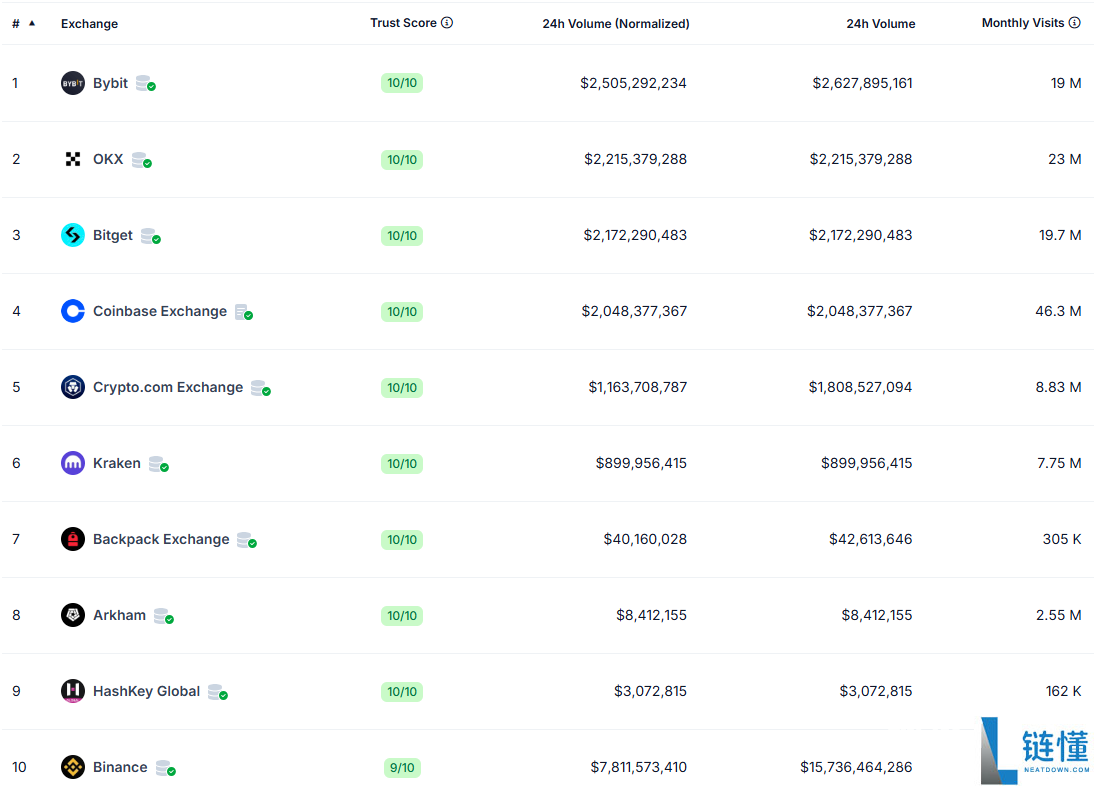
Task: Click OKX's 10/10 trust score badge
Action: tap(402, 160)
